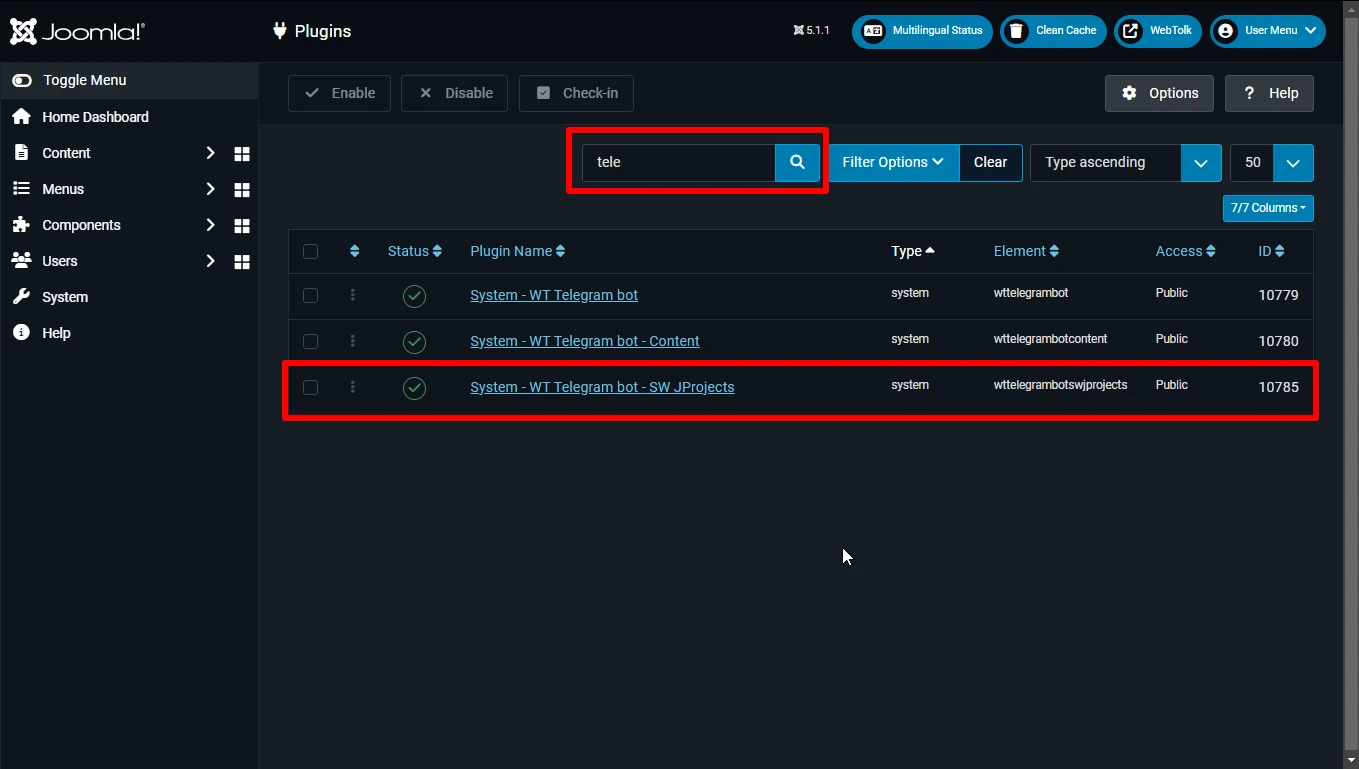The image size is (1359, 769).
Task: Check the select-all checkbox in header
Action: 310,251
